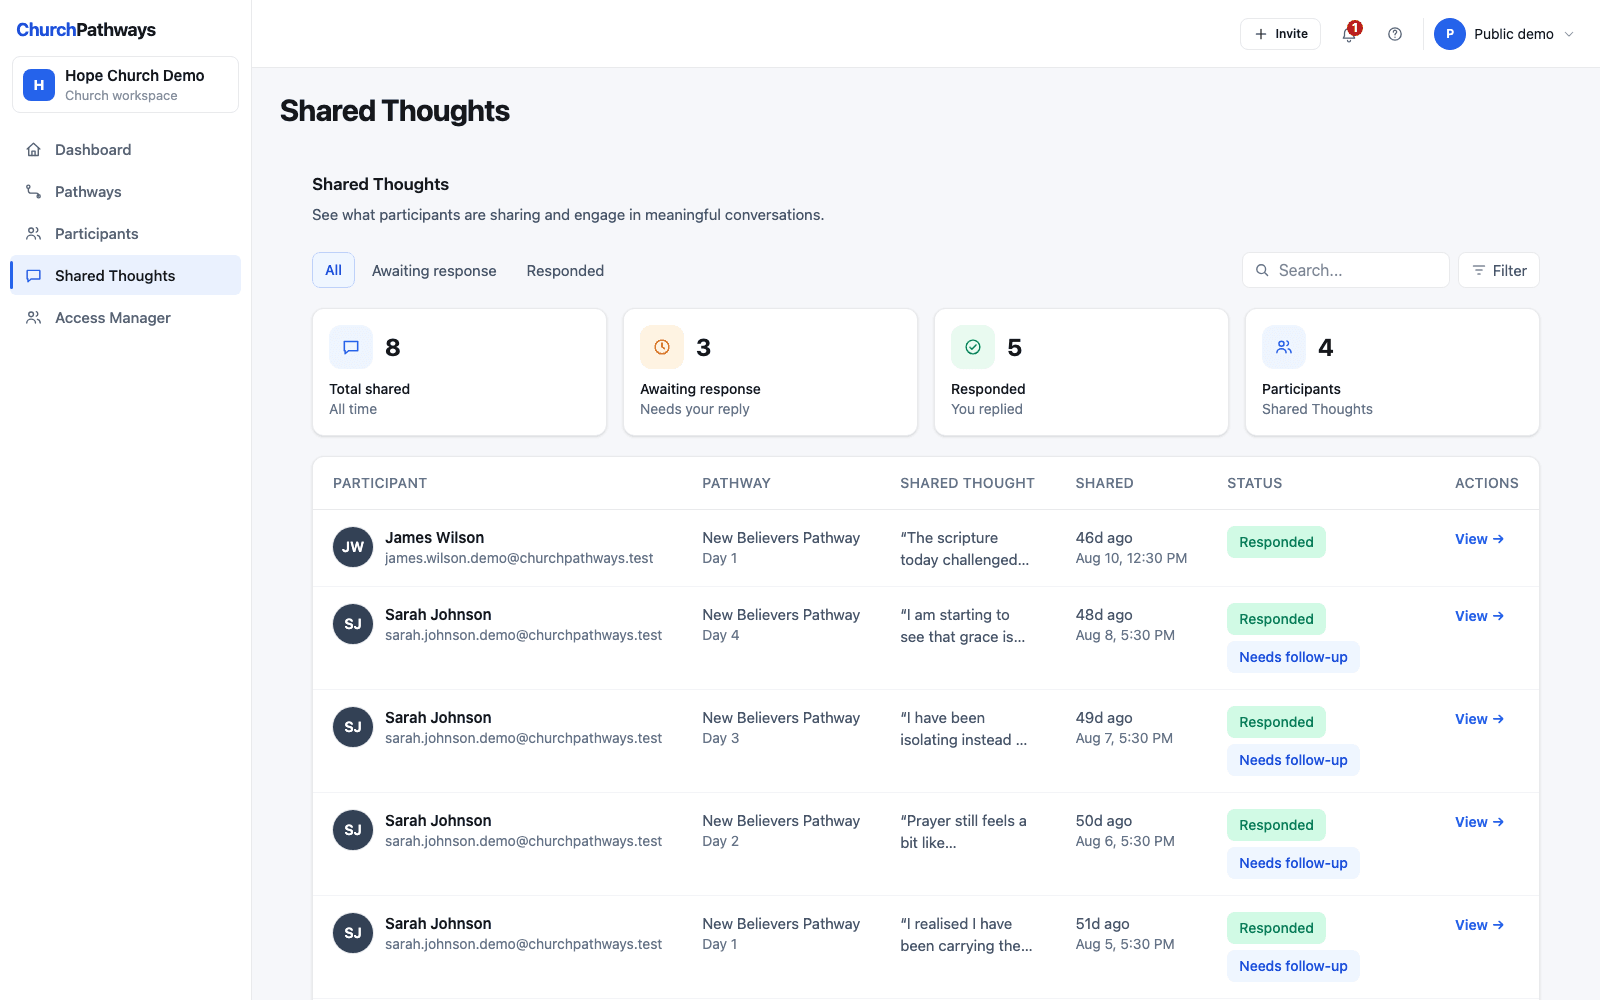This screenshot has height=1000, width=1600.
Task: Open Shared Thoughts in the sidebar
Action: coord(126,276)
